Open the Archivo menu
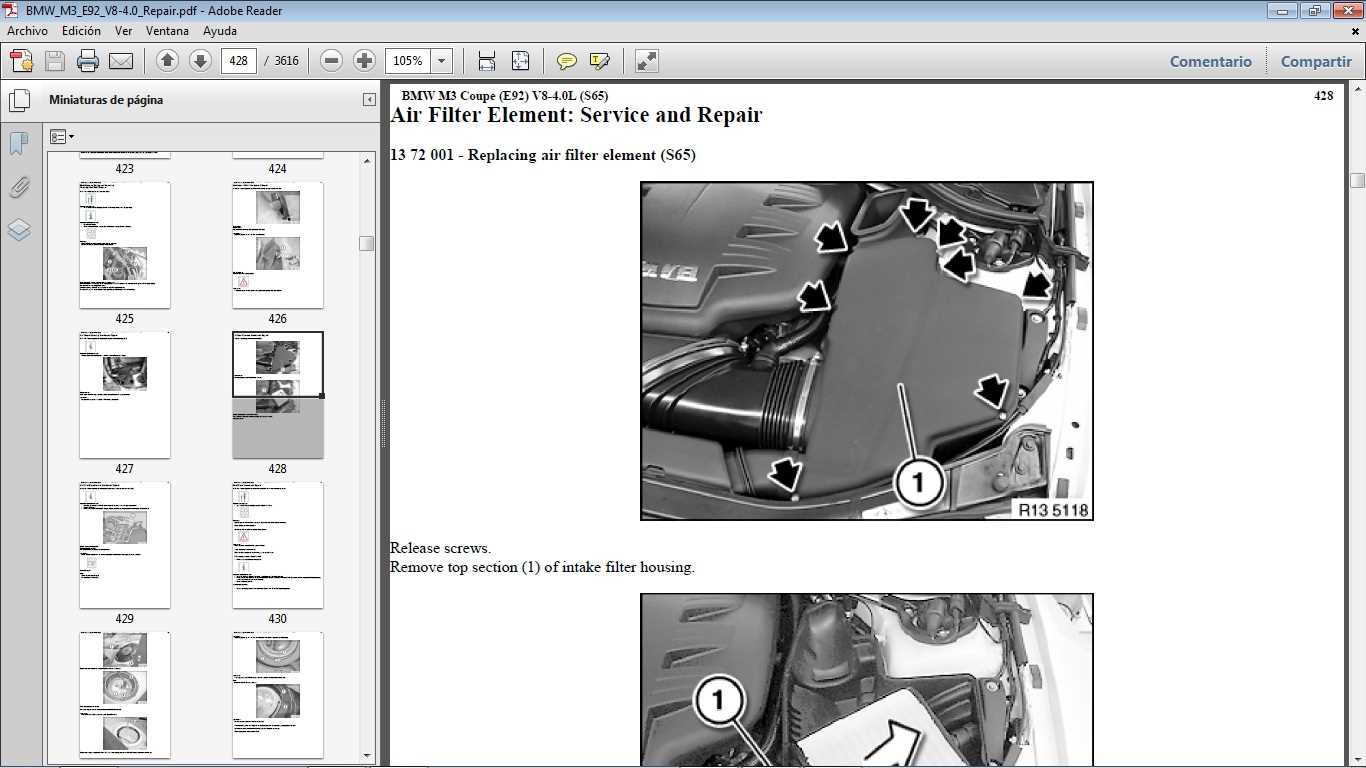The width and height of the screenshot is (1366, 768). [27, 31]
